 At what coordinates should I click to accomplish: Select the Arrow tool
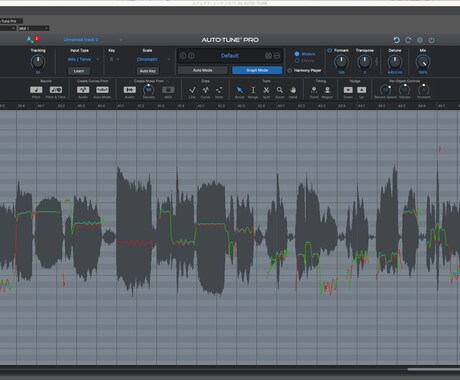239,90
